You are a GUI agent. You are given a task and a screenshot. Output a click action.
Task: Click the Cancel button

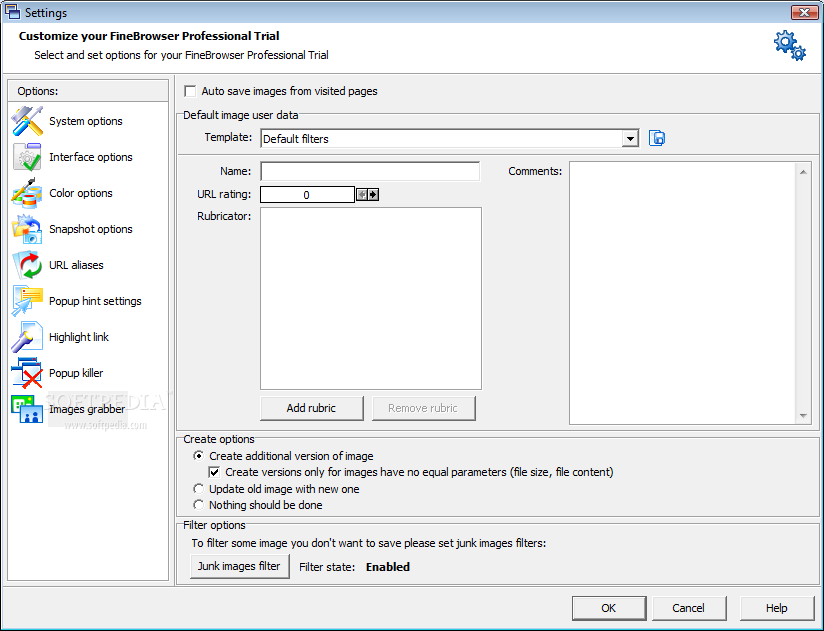tap(689, 608)
